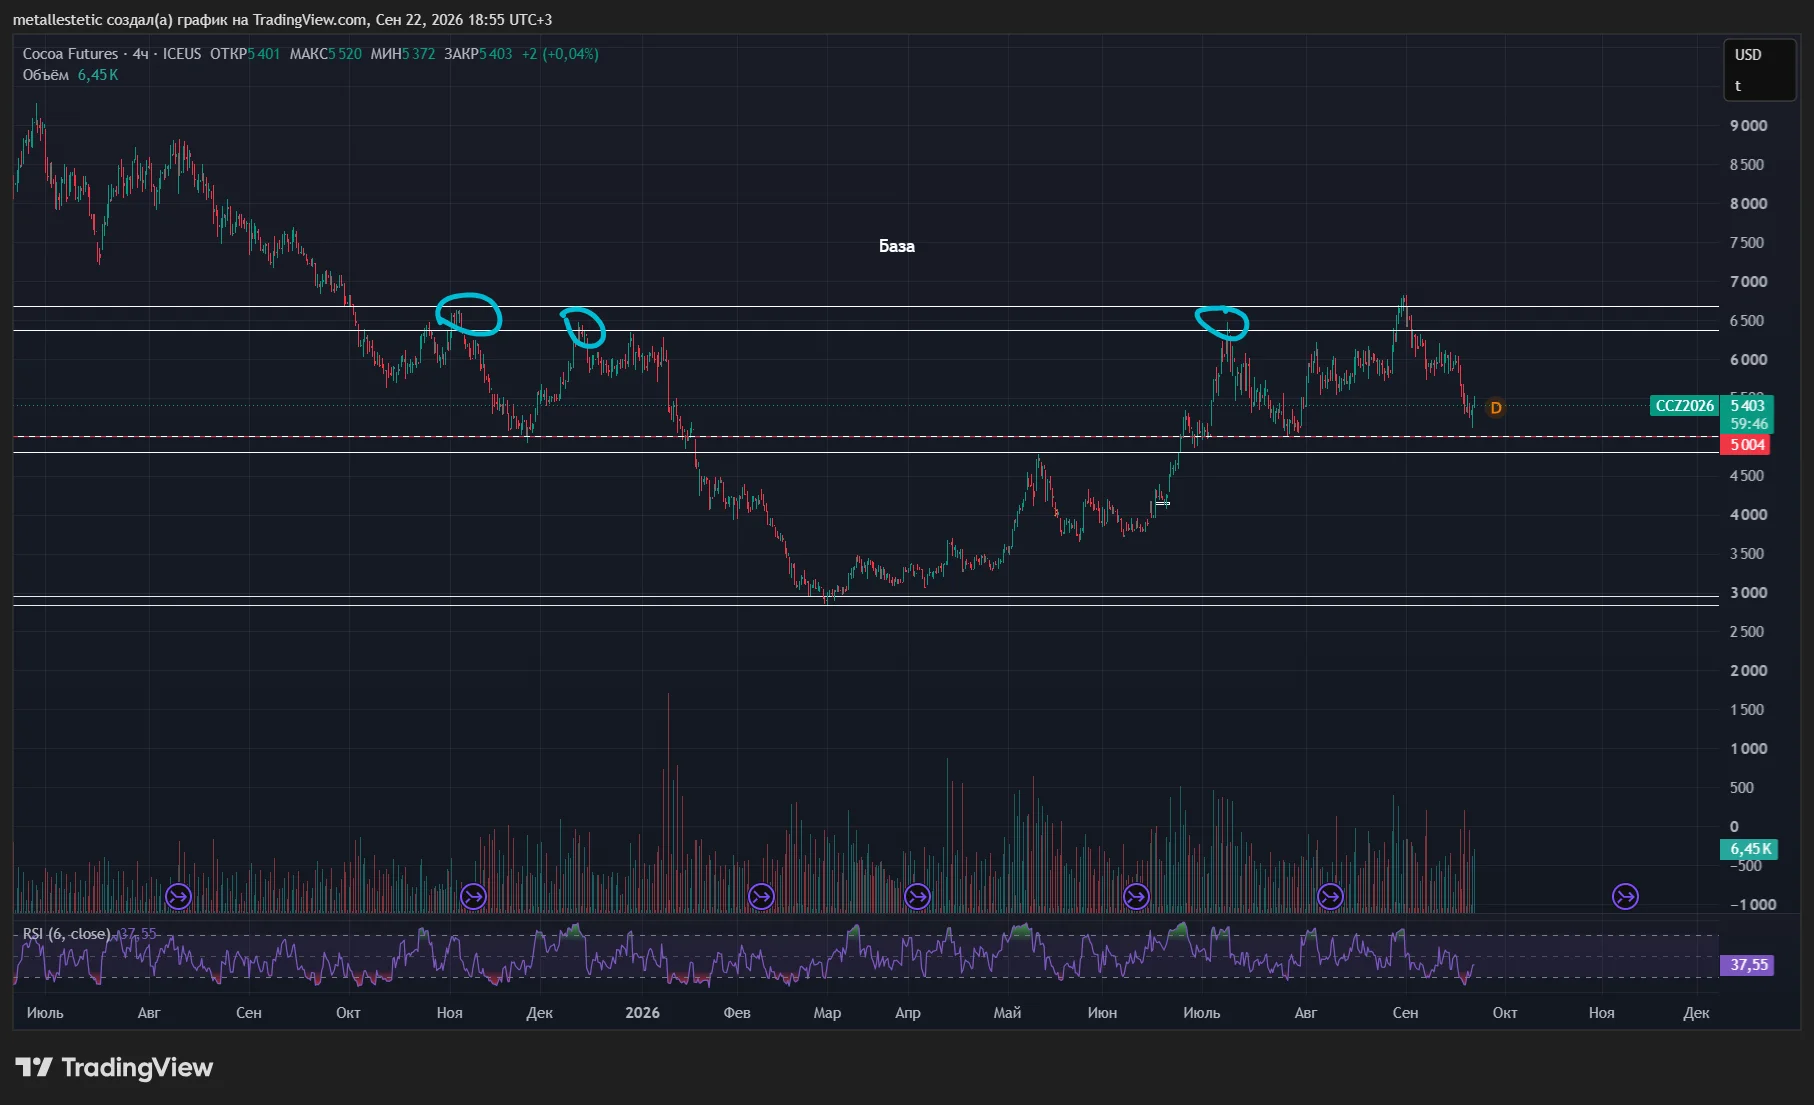Click the orange D dividend marker

click(x=1496, y=408)
